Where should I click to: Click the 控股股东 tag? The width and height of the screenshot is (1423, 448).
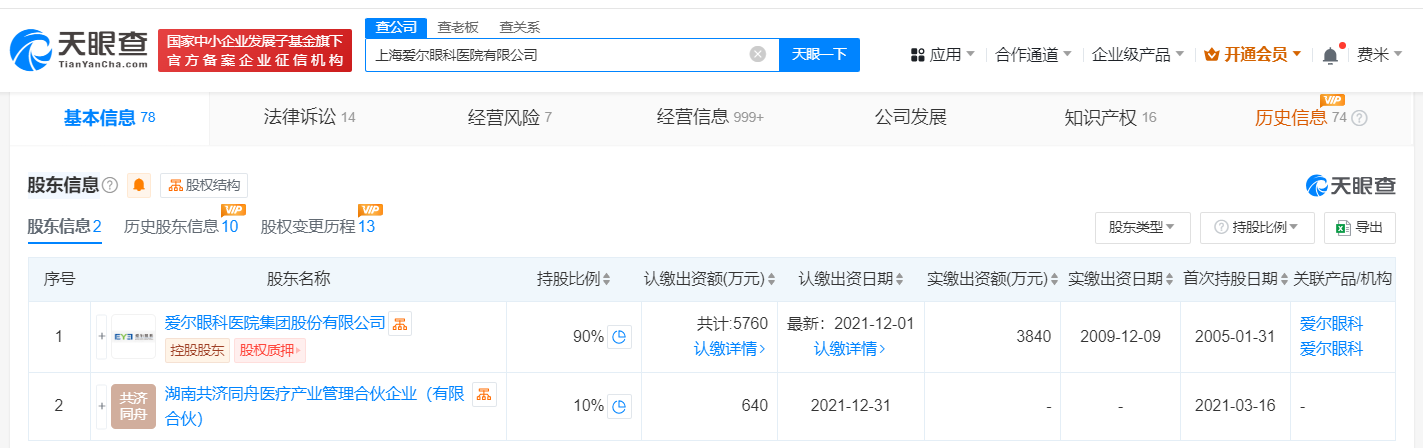pos(197,350)
